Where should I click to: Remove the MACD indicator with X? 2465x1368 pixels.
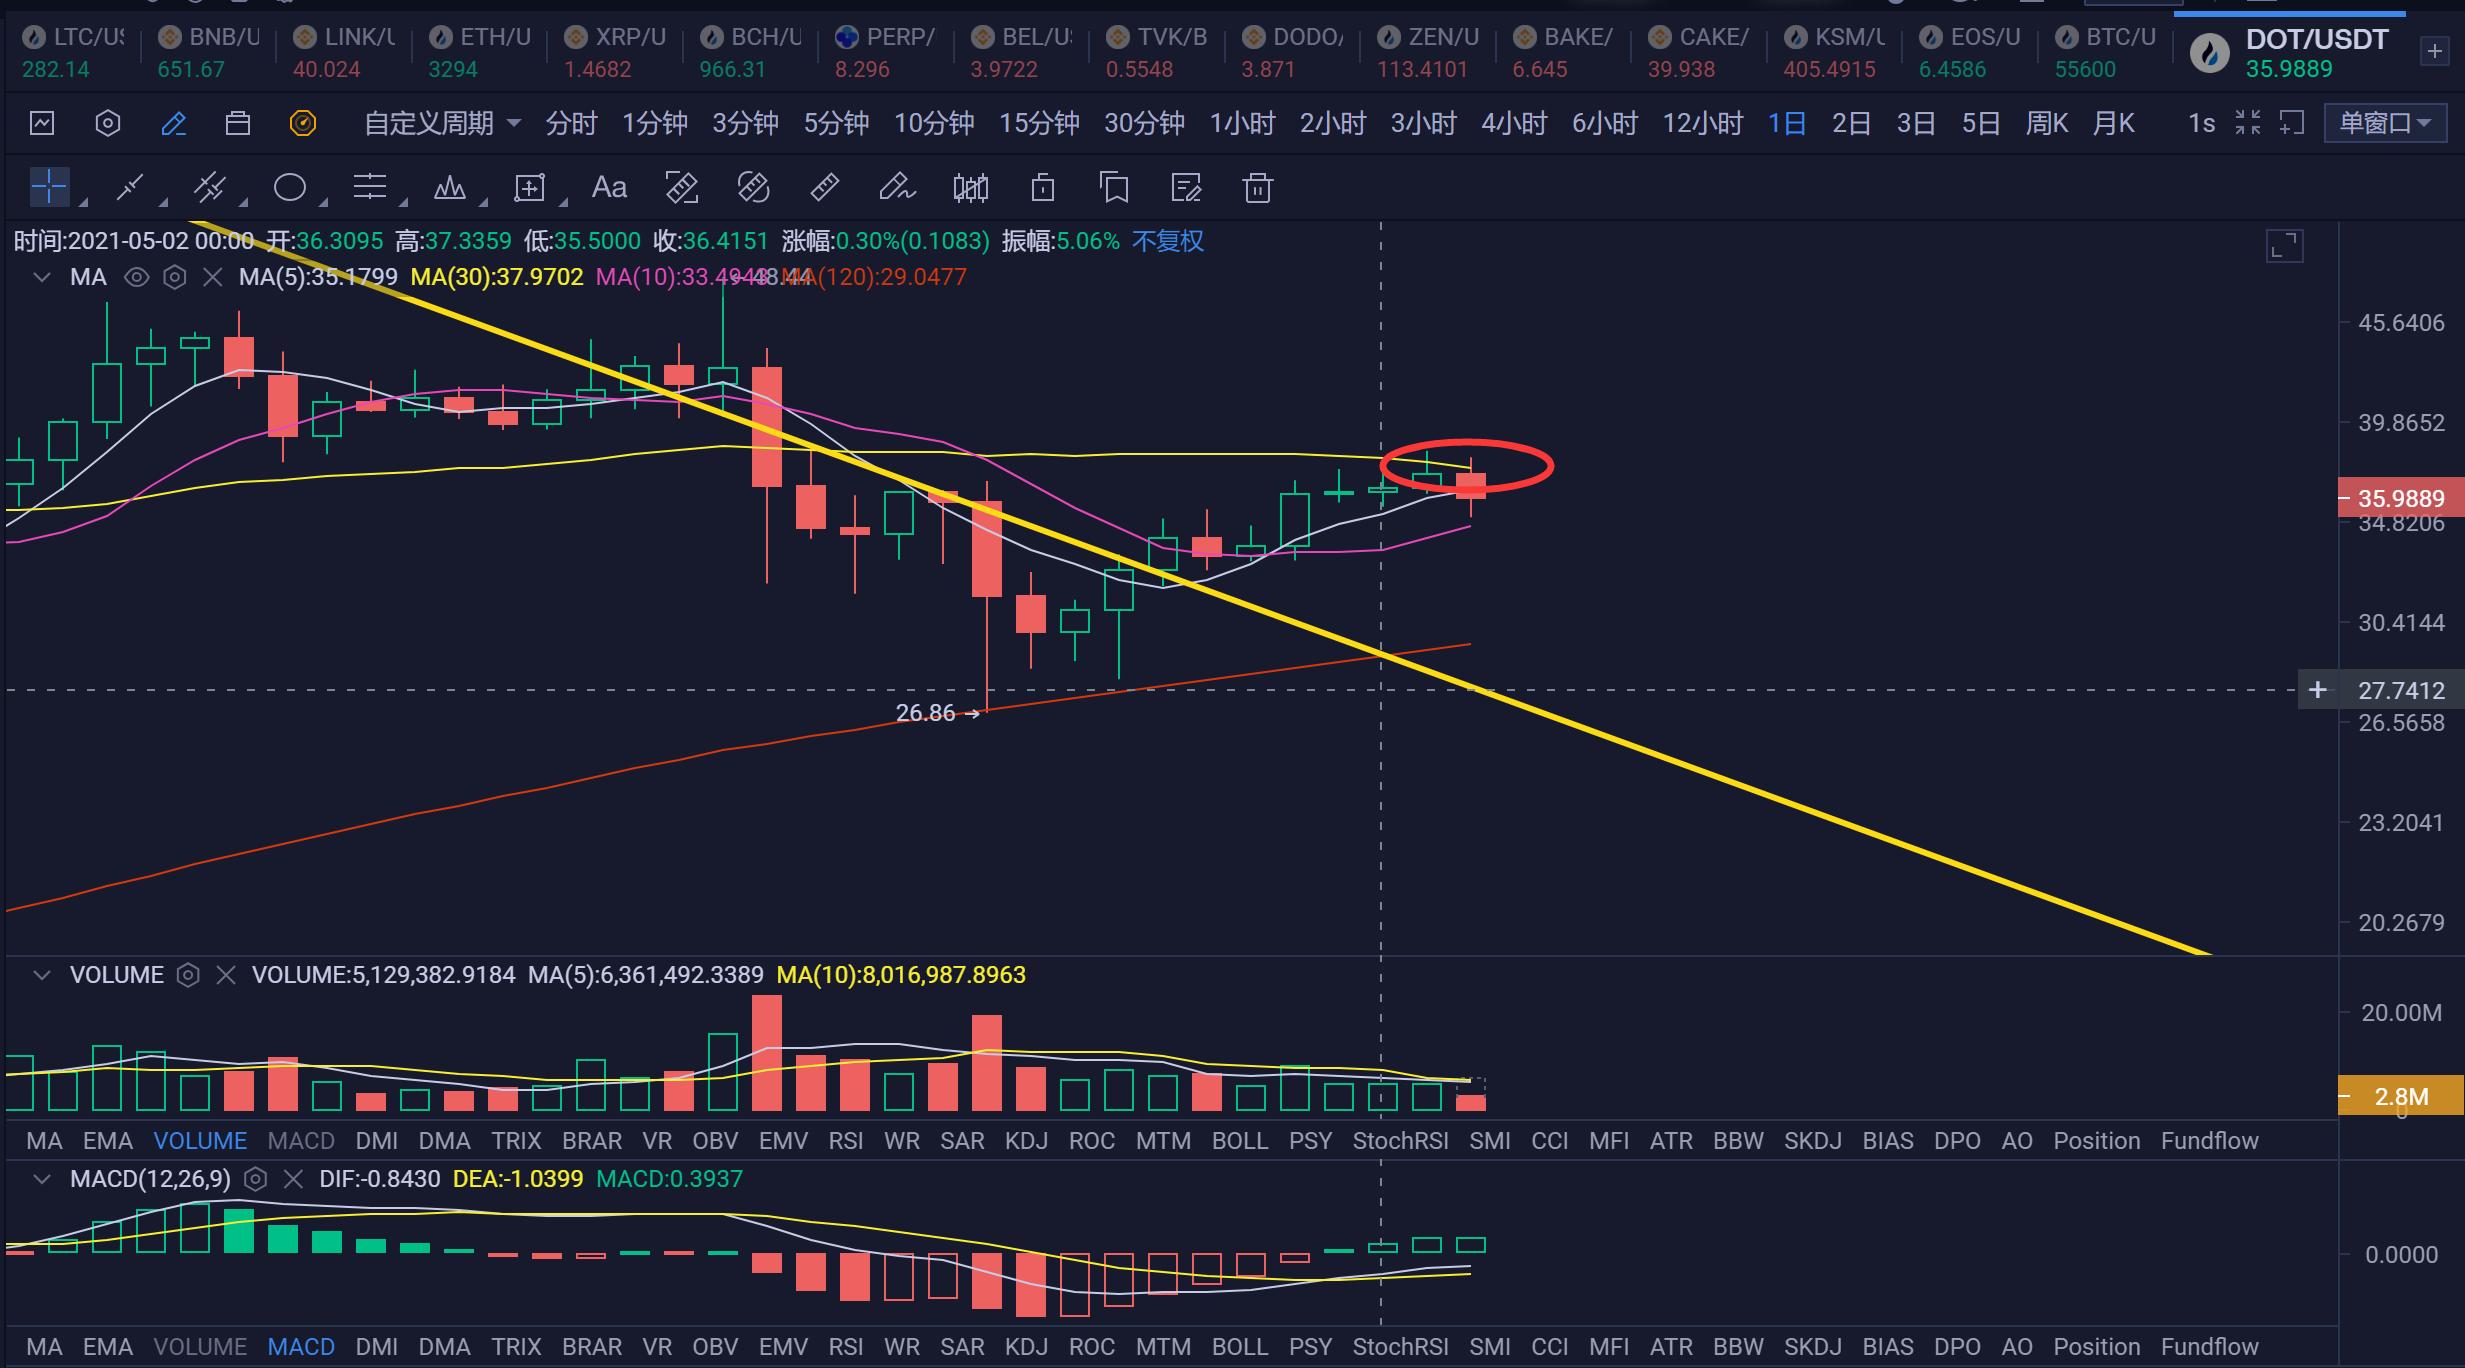(x=293, y=1179)
